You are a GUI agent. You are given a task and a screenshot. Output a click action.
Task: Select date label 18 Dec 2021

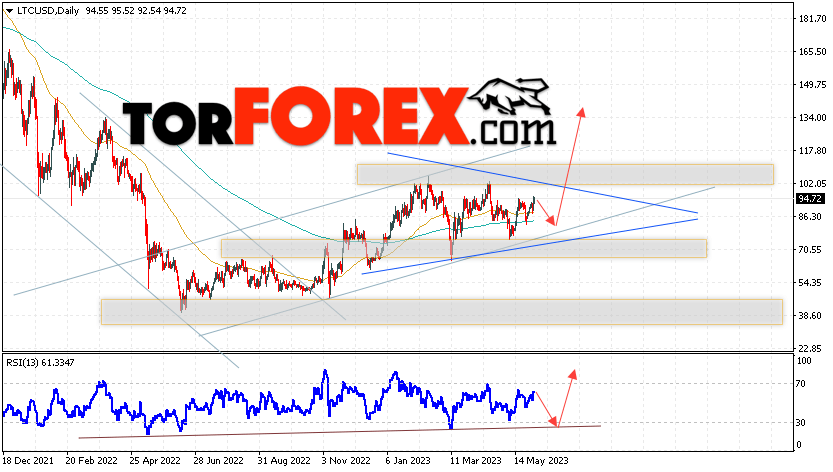(28, 461)
